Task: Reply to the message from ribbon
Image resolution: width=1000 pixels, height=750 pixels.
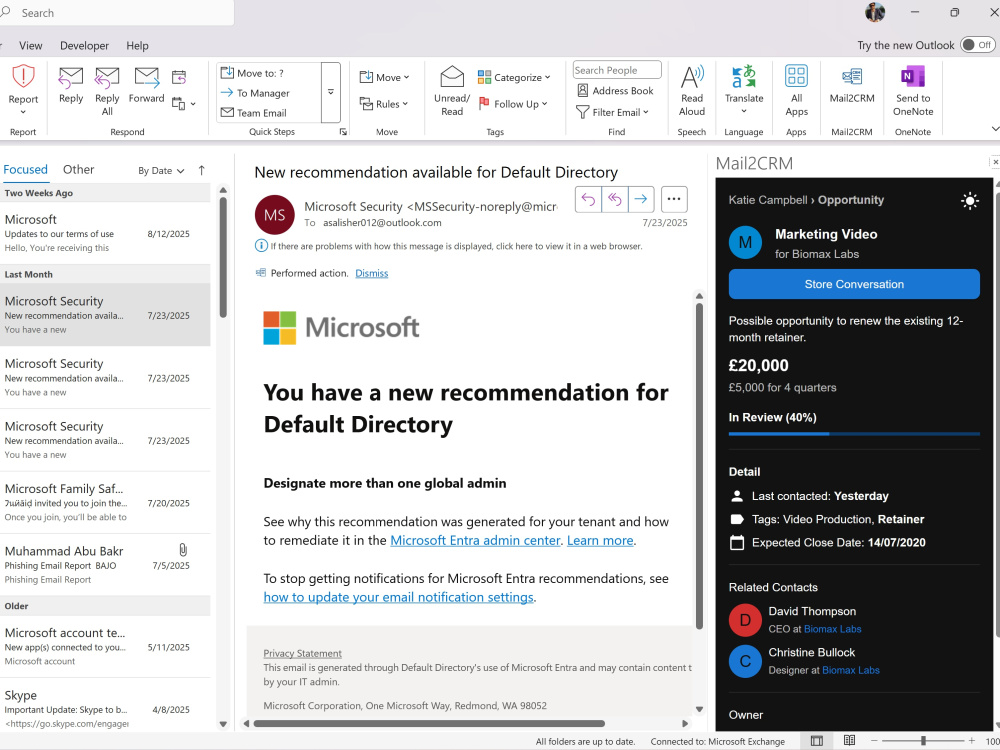Action: [x=71, y=85]
